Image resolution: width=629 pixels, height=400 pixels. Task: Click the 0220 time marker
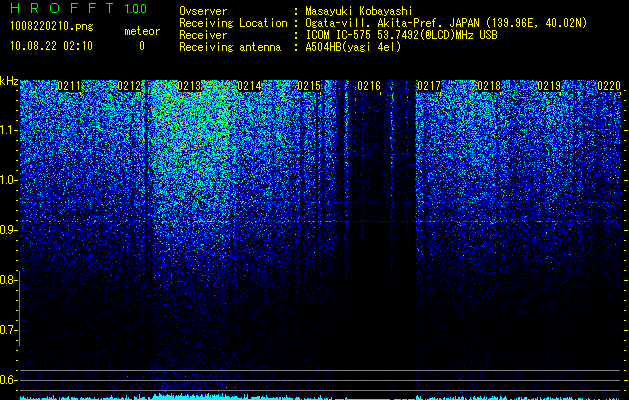pyautogui.click(x=609, y=86)
